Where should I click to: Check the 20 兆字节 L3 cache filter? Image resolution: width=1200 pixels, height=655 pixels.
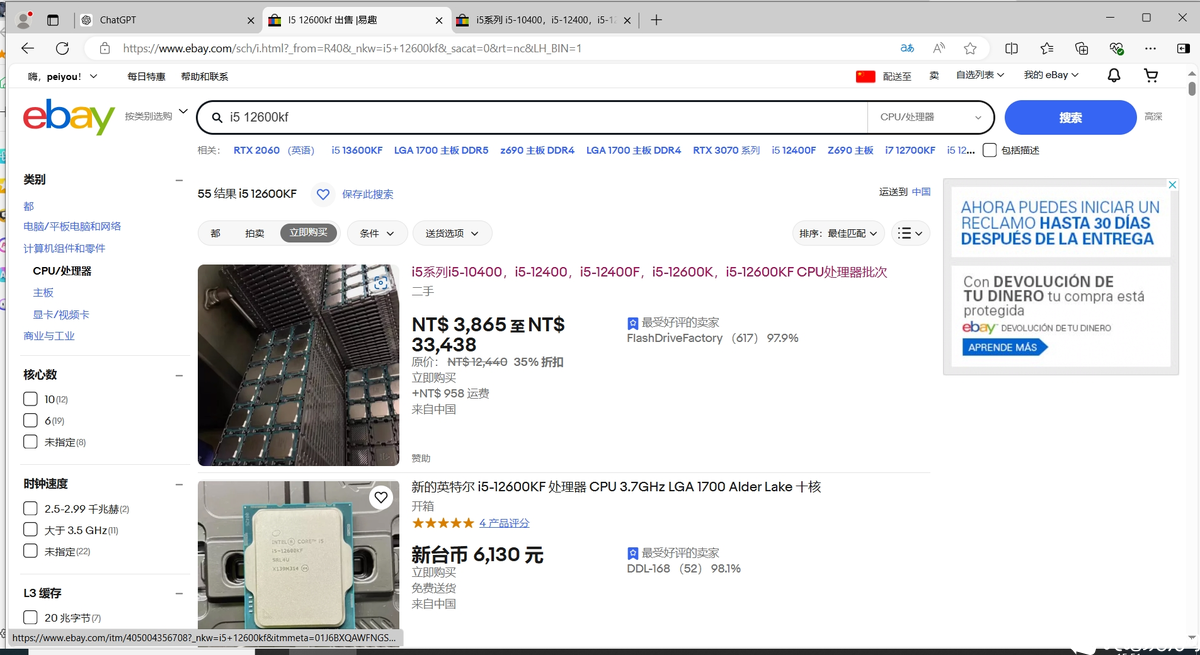pos(30,618)
